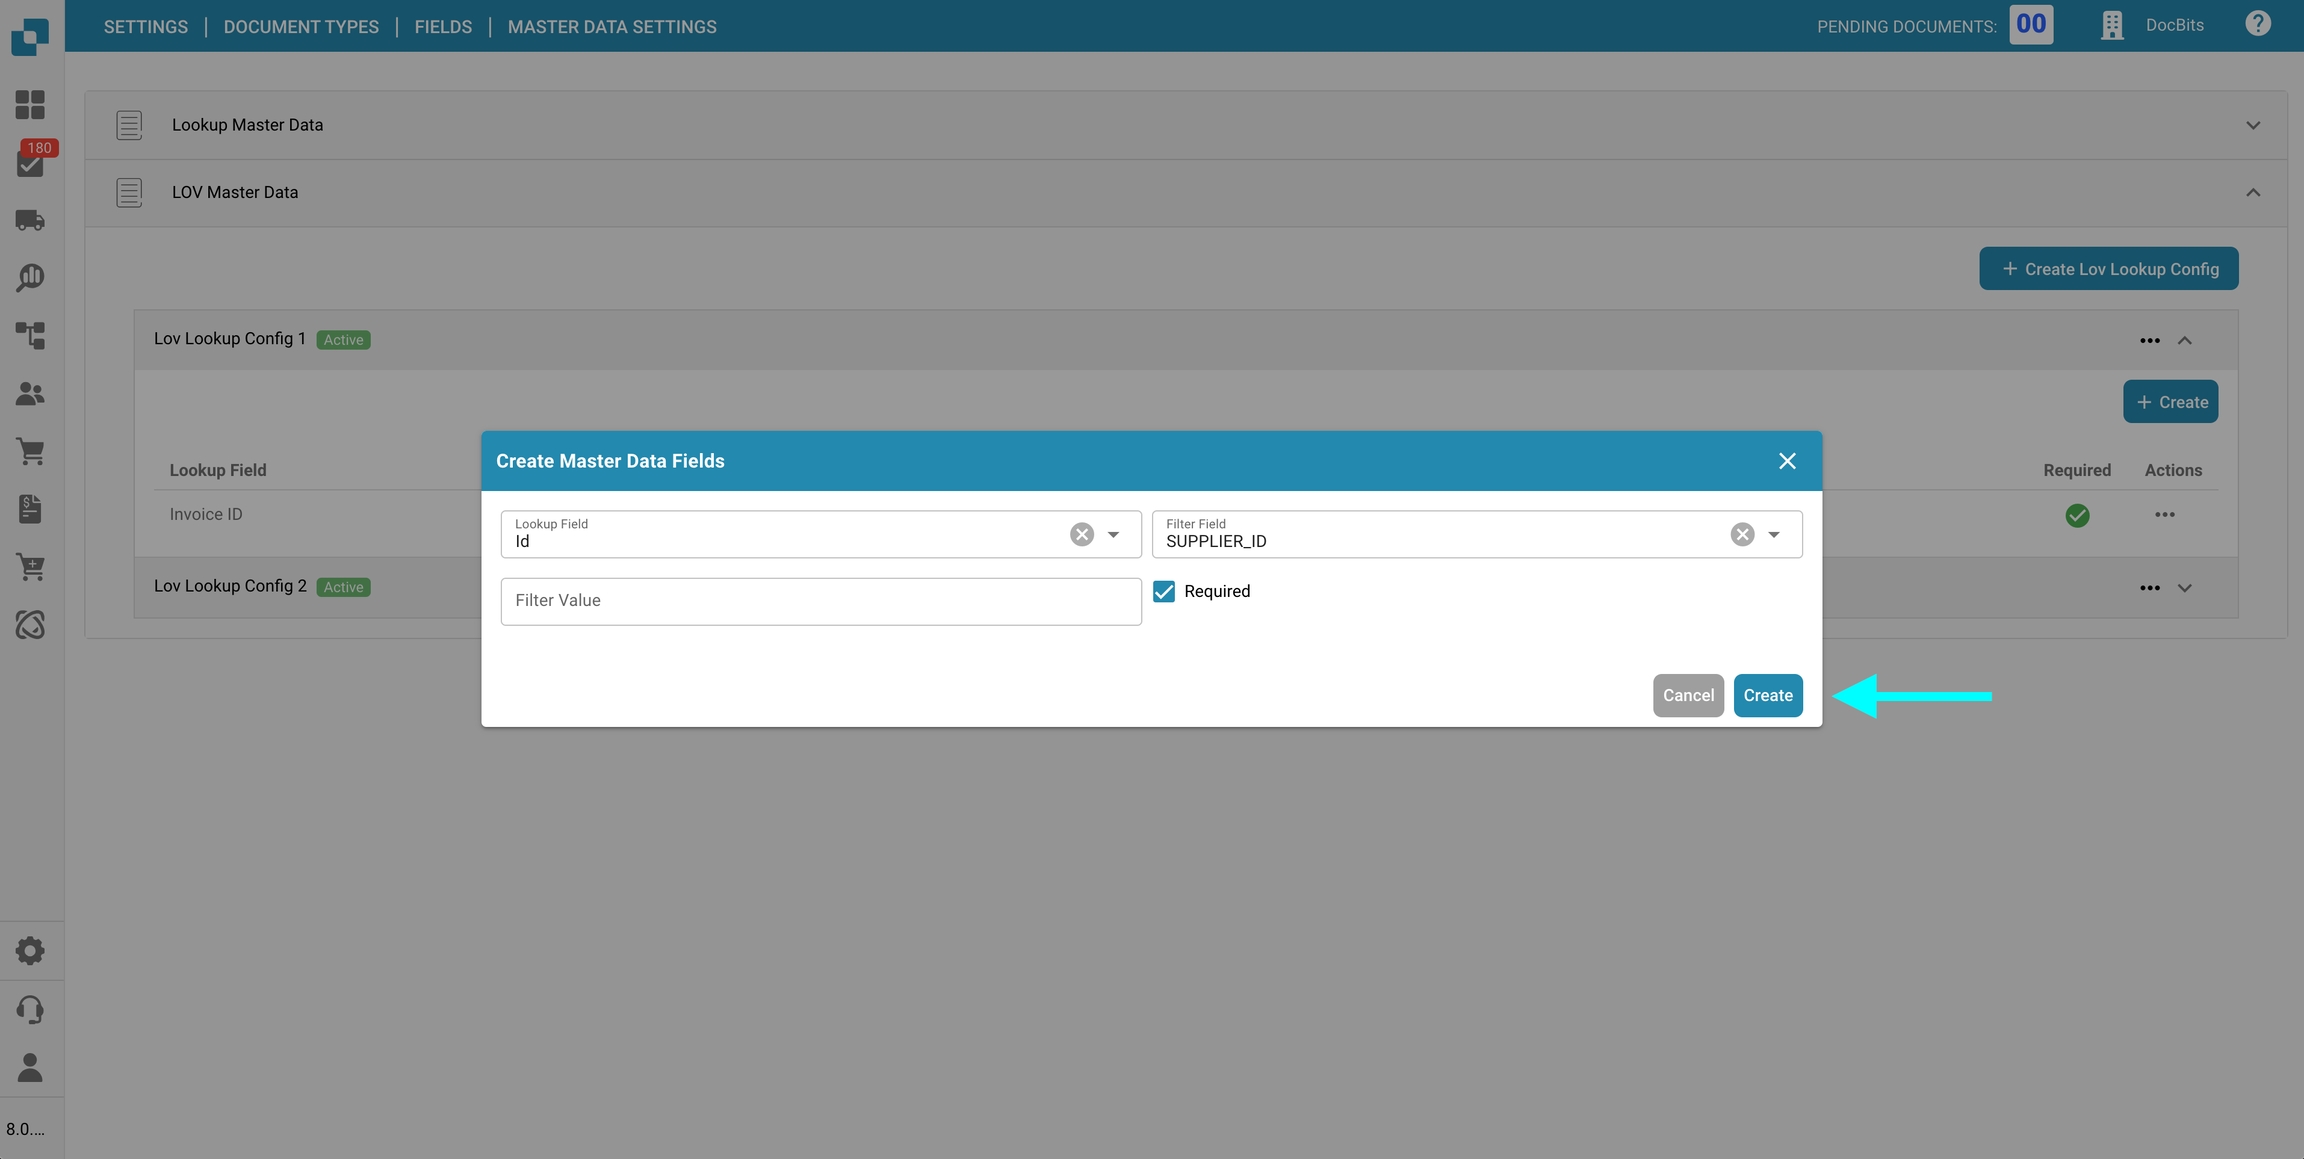Open the Lookup Field dropdown arrow

coord(1113,534)
